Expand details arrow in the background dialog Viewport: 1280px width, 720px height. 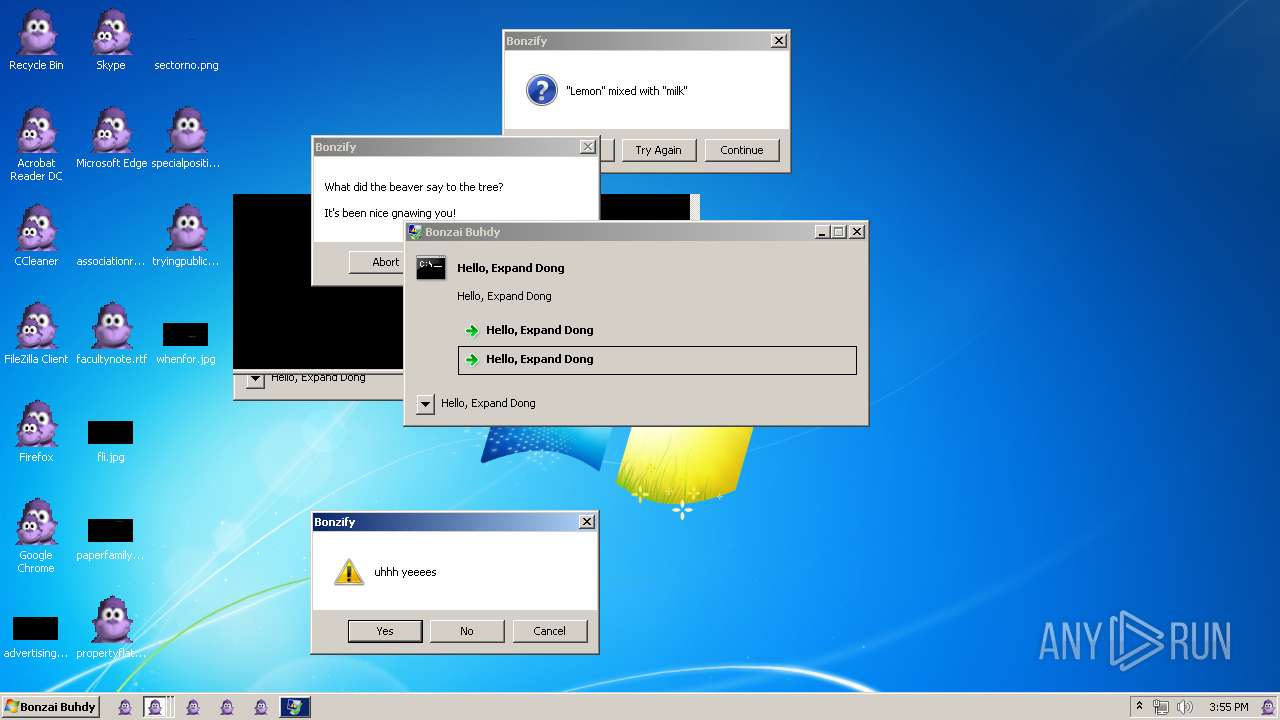(x=255, y=380)
